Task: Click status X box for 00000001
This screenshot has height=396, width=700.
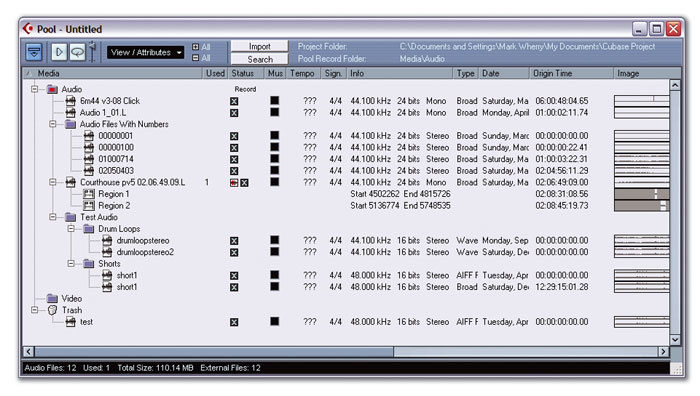Action: point(234,136)
